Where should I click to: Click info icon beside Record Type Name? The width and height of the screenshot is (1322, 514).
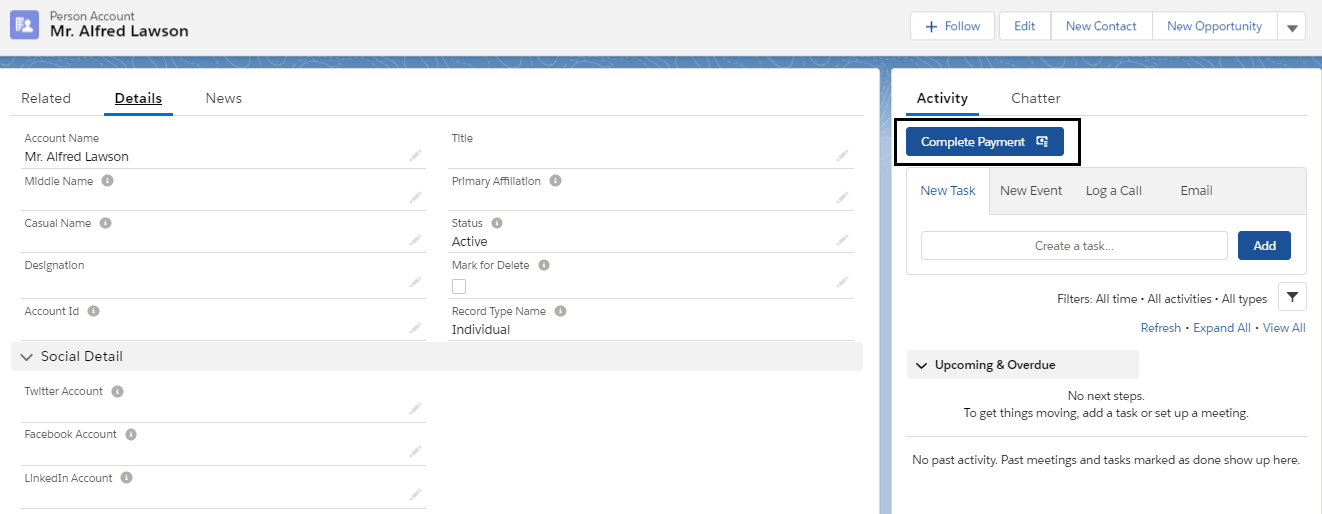[x=560, y=311]
